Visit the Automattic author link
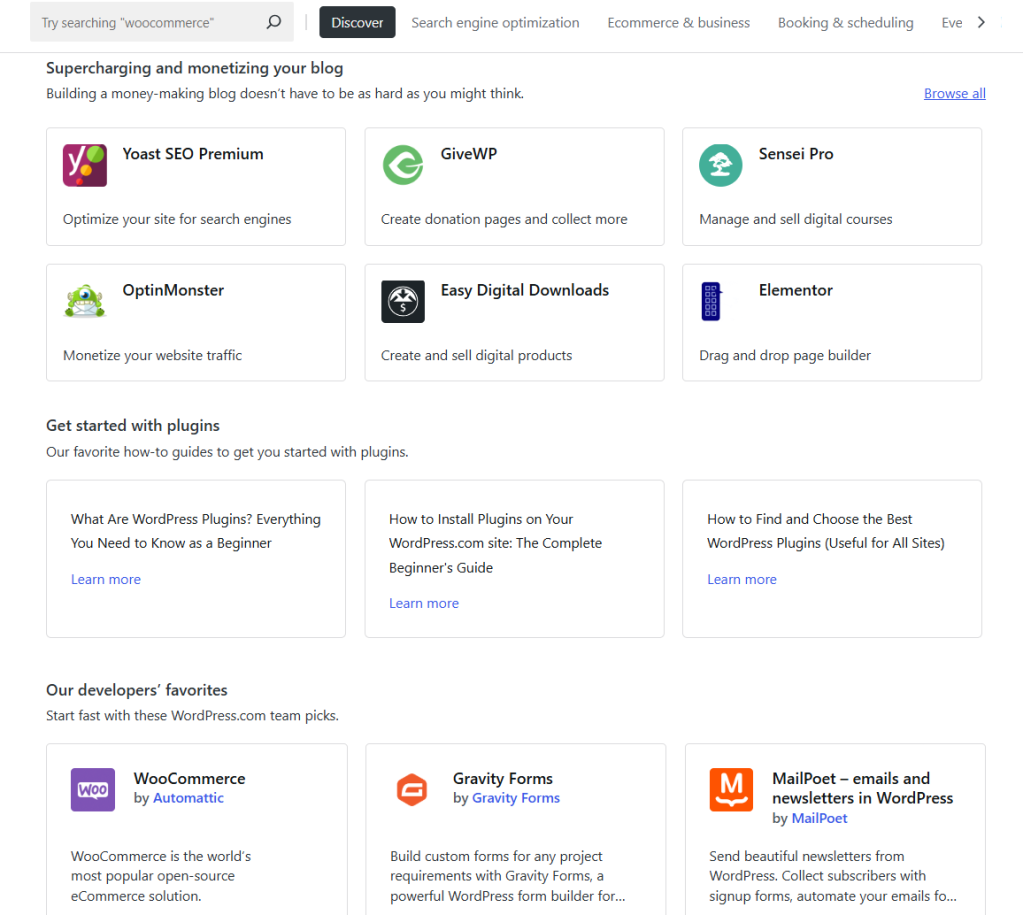 click(x=188, y=798)
